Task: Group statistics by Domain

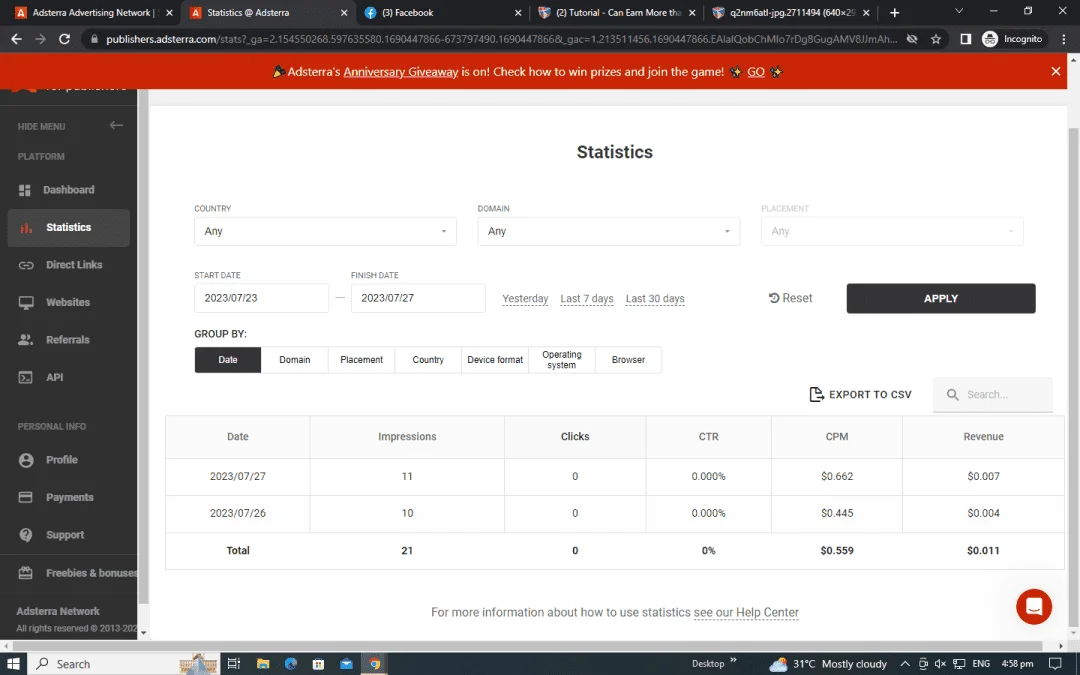Action: pyautogui.click(x=295, y=360)
